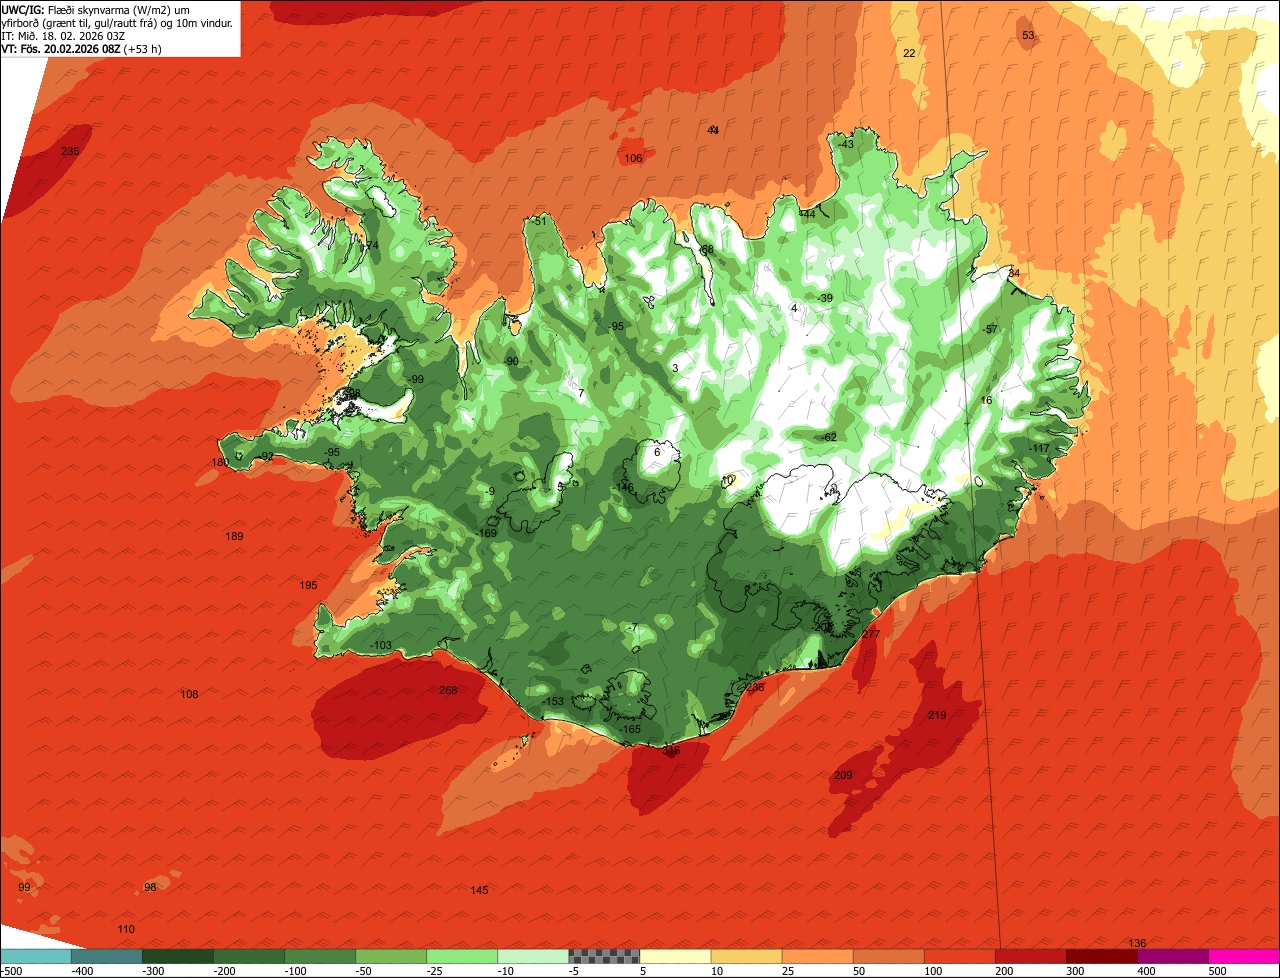
Task: Click the checkered -5 to 5 swatch
Action: [604, 956]
